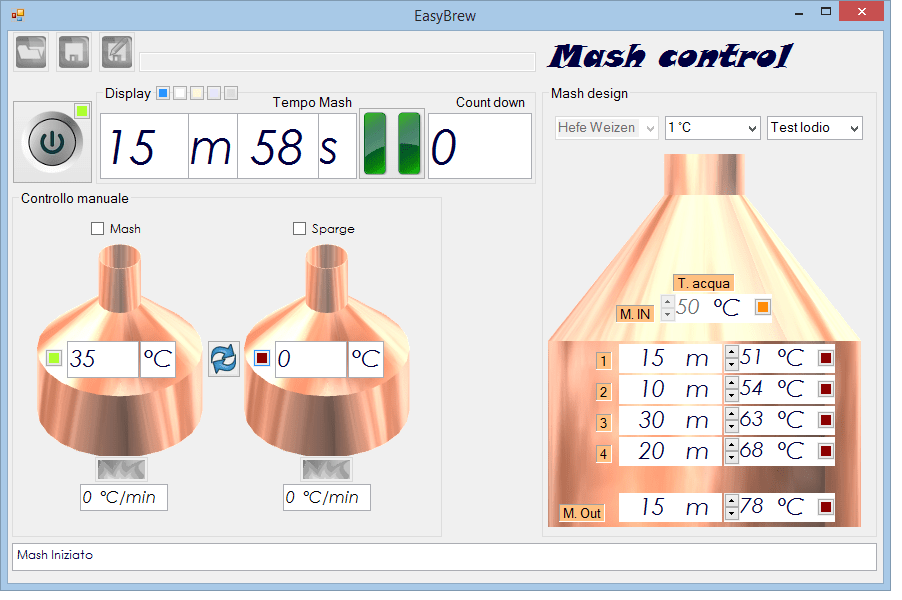Click M. Out duration field 15 m

click(x=670, y=507)
